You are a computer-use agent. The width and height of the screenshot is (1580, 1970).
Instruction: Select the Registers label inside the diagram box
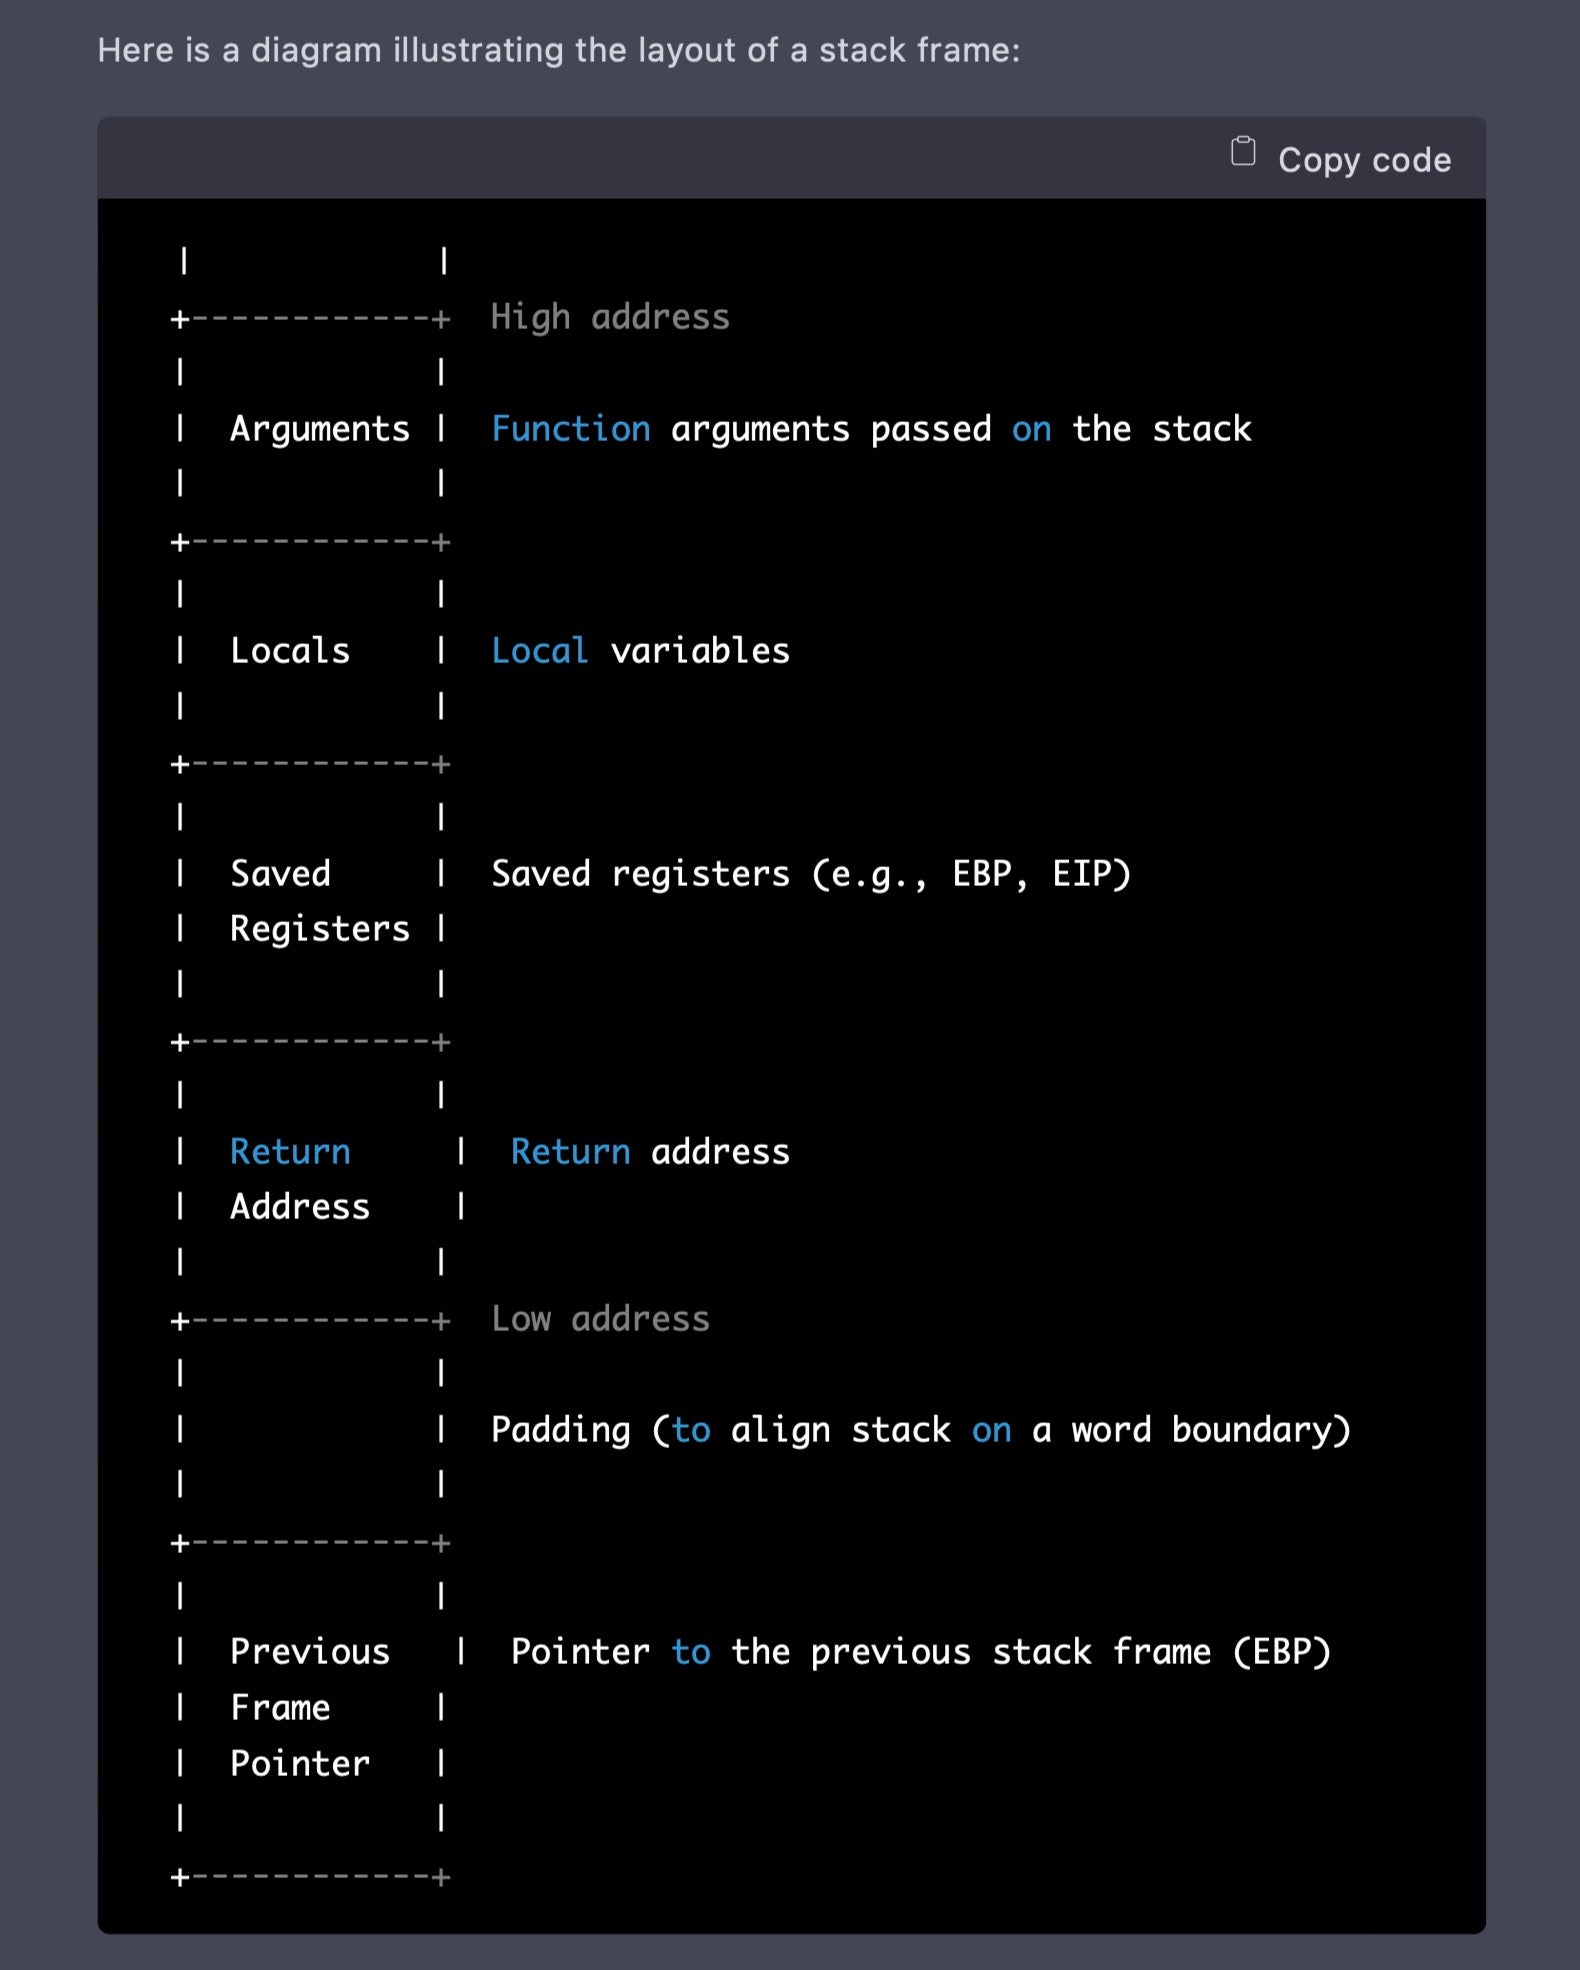319,929
